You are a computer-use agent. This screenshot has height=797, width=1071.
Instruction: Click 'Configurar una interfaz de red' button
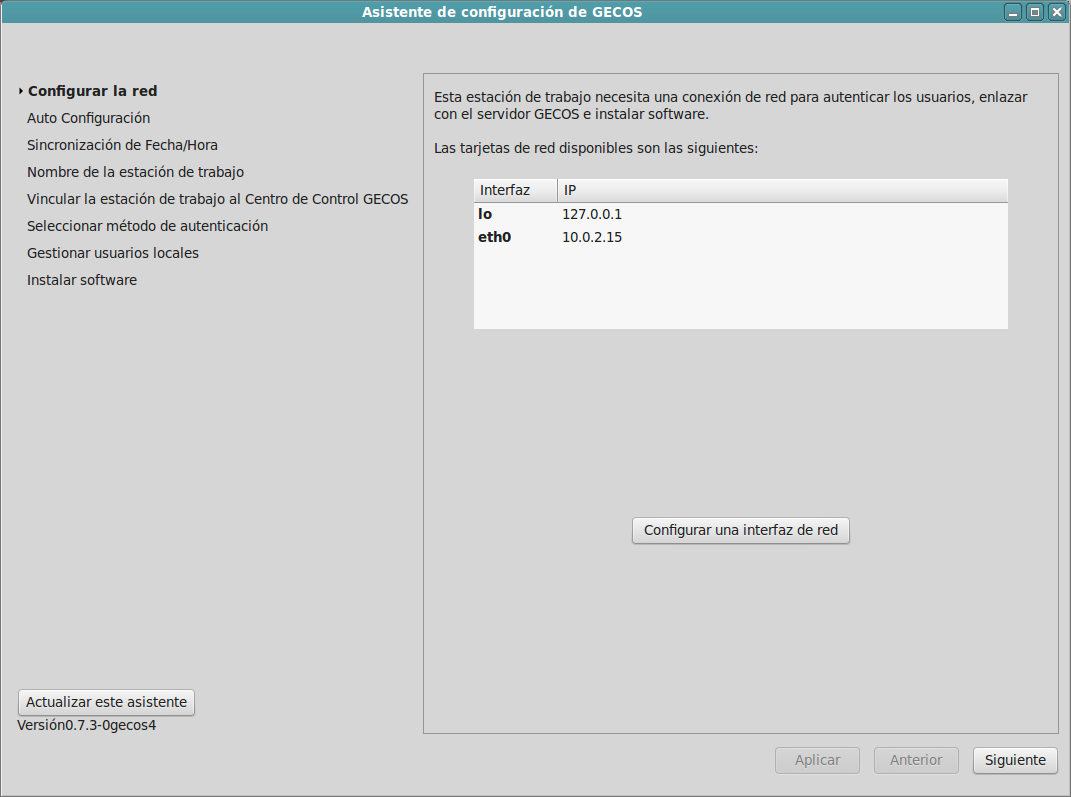pyautogui.click(x=740, y=530)
